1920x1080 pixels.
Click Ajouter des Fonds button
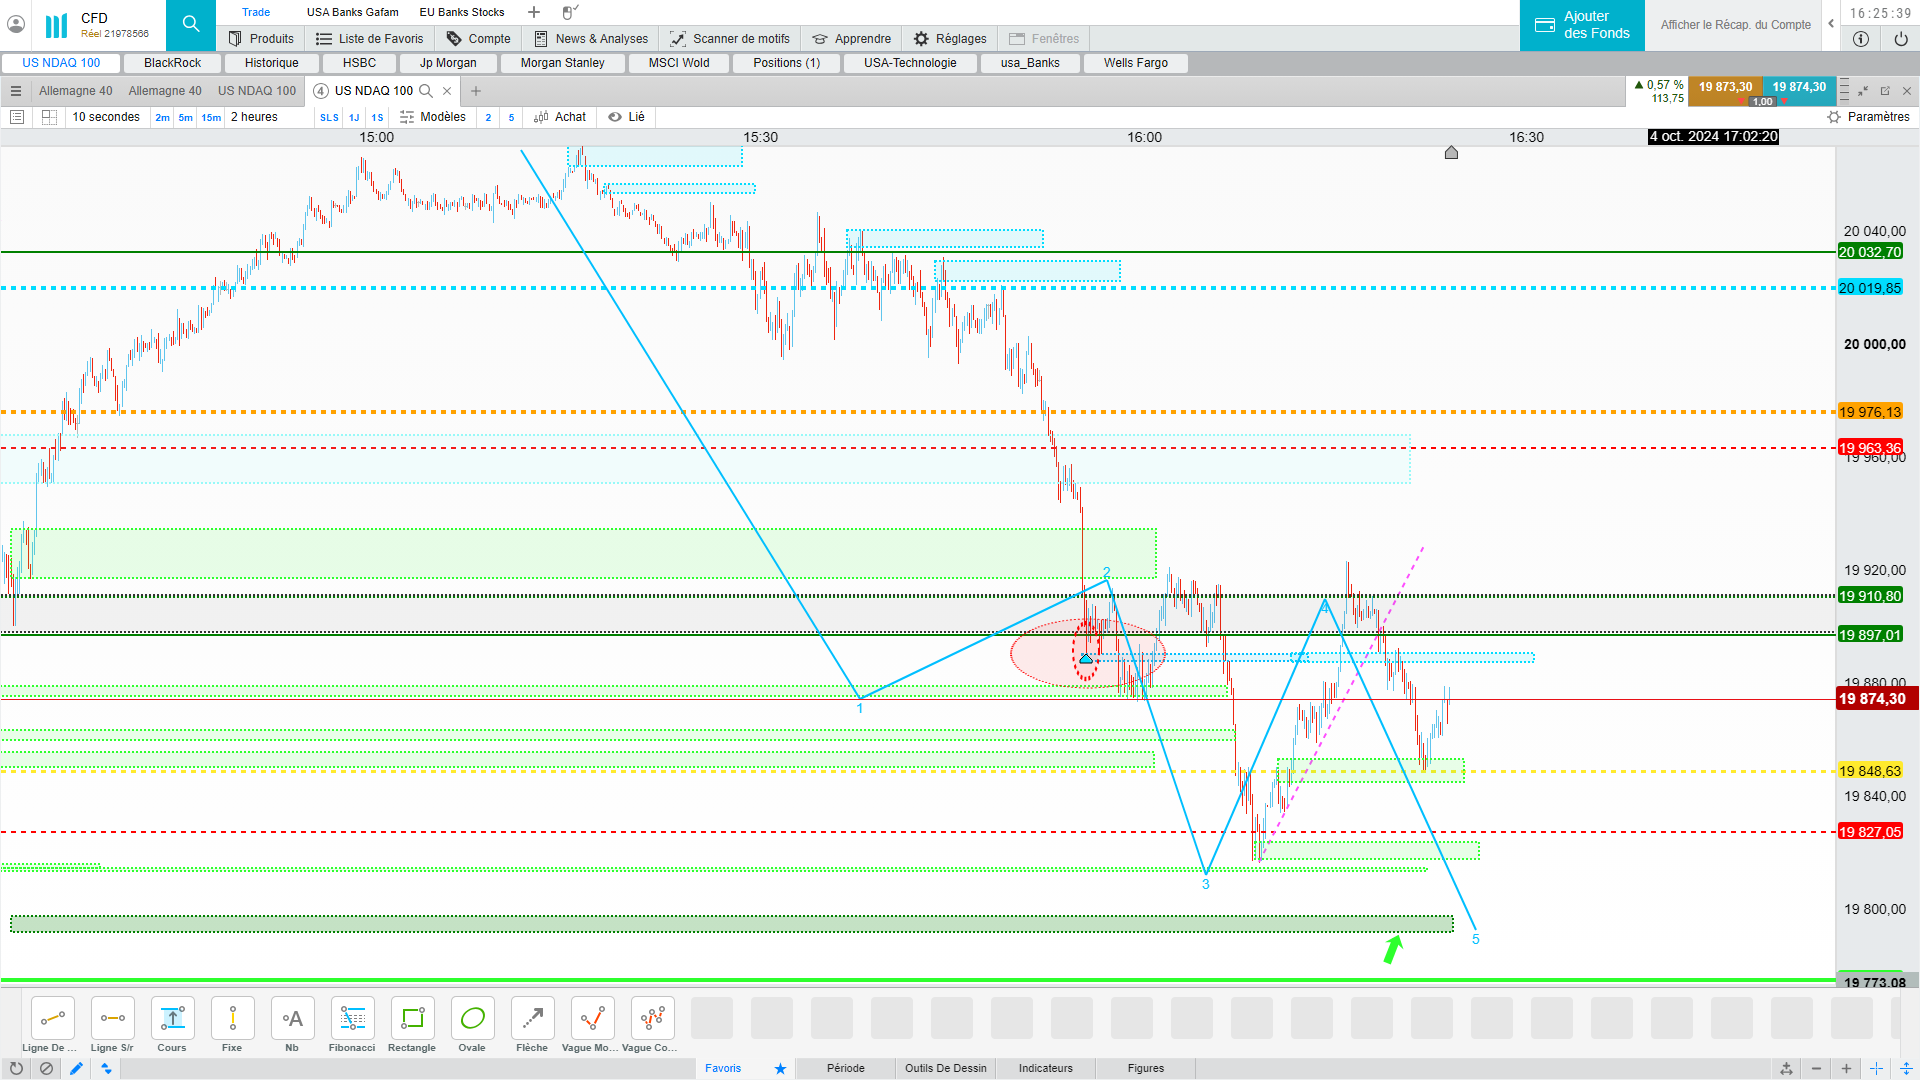point(1582,25)
